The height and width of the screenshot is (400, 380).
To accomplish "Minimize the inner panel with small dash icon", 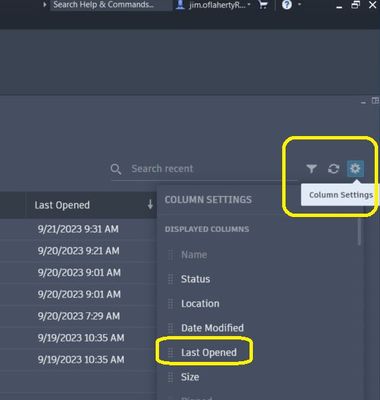I will point(363,102).
